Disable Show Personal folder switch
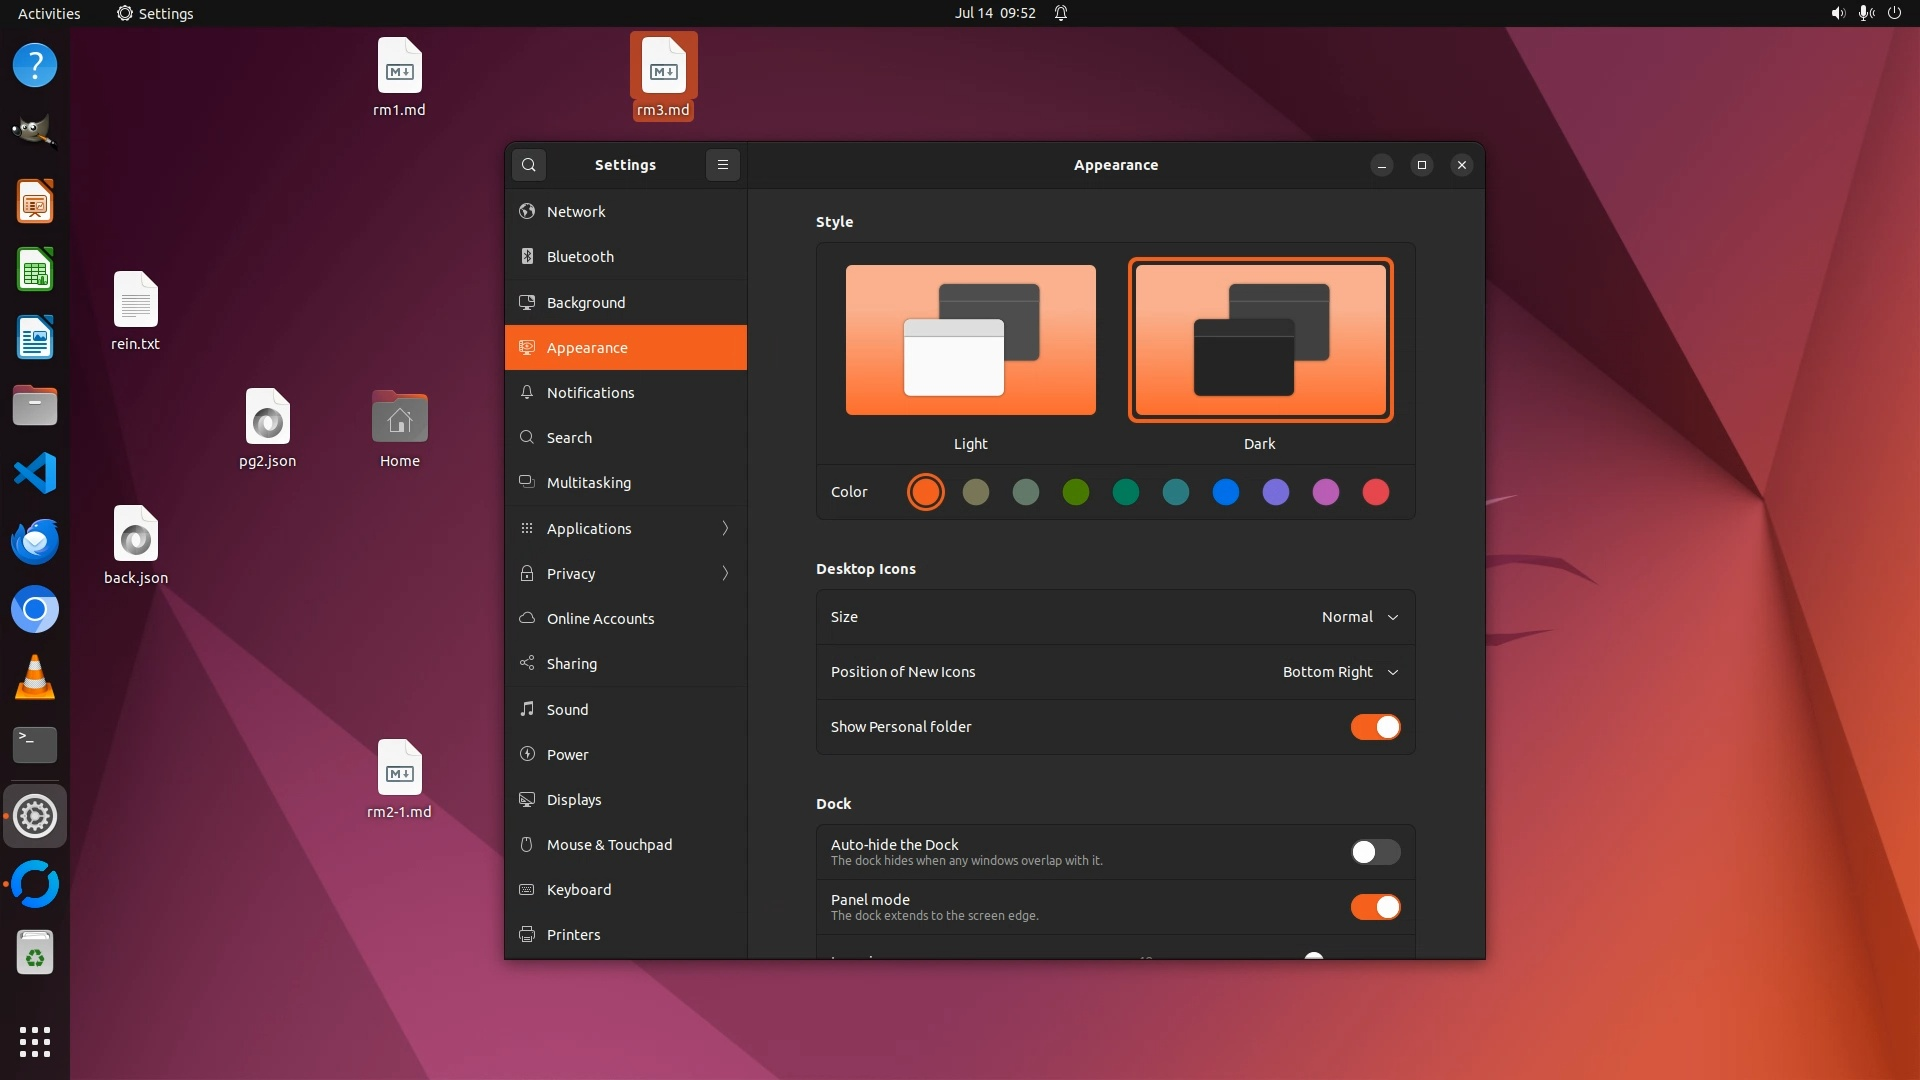The image size is (1920, 1080). point(1375,727)
